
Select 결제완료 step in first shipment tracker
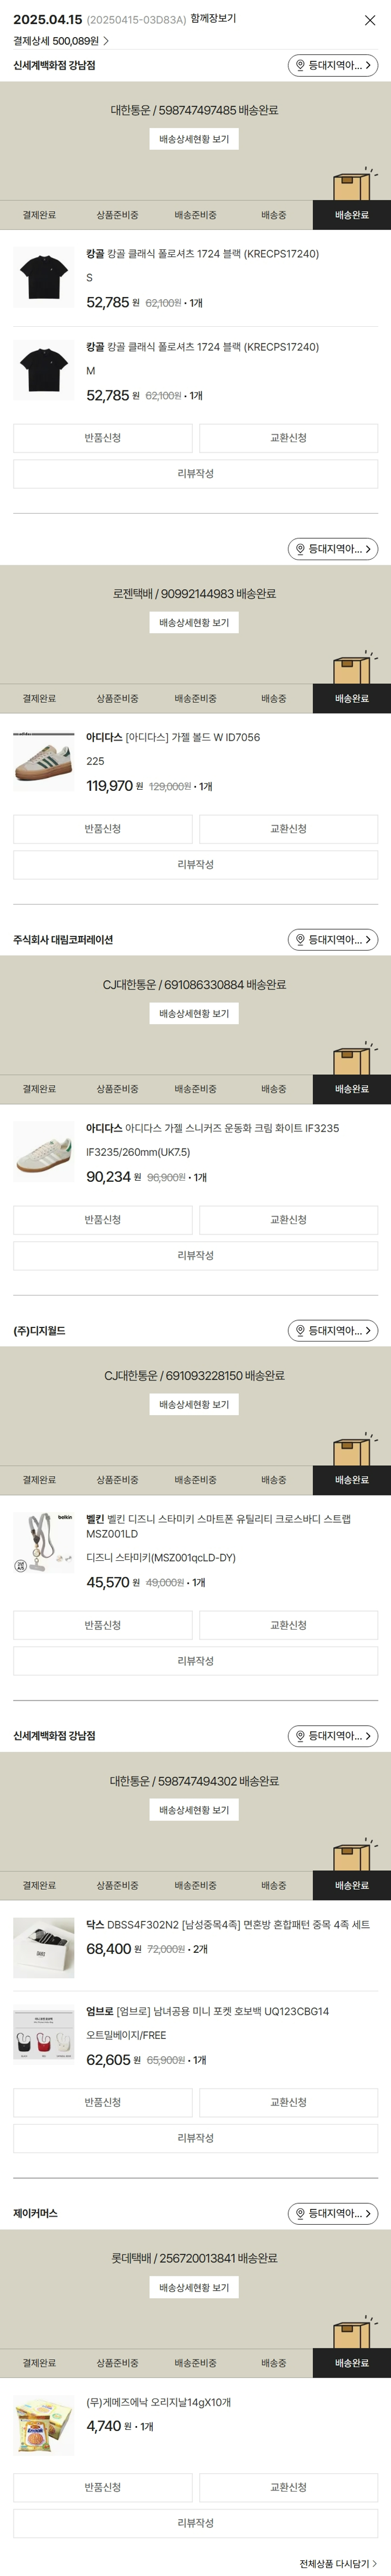(39, 215)
